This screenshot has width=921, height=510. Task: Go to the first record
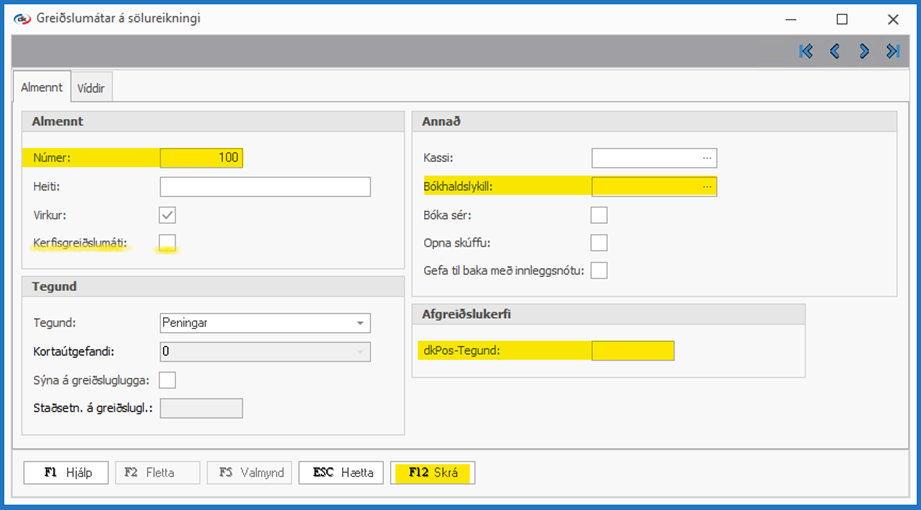[x=806, y=52]
